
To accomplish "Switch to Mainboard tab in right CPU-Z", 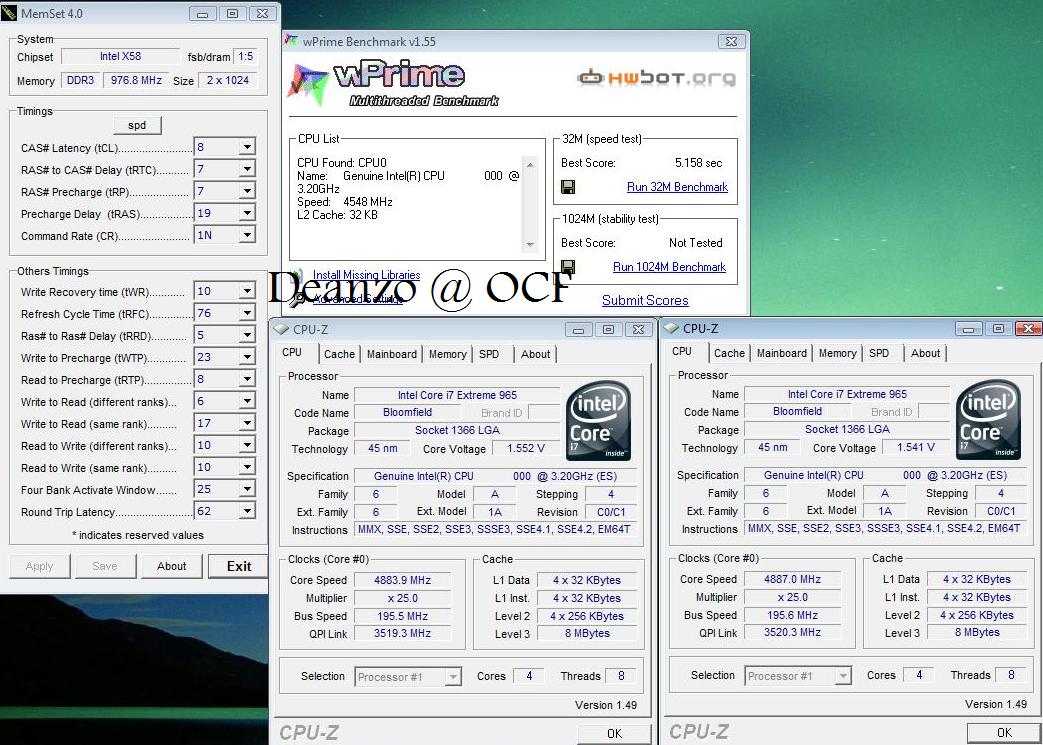I will click(782, 353).
